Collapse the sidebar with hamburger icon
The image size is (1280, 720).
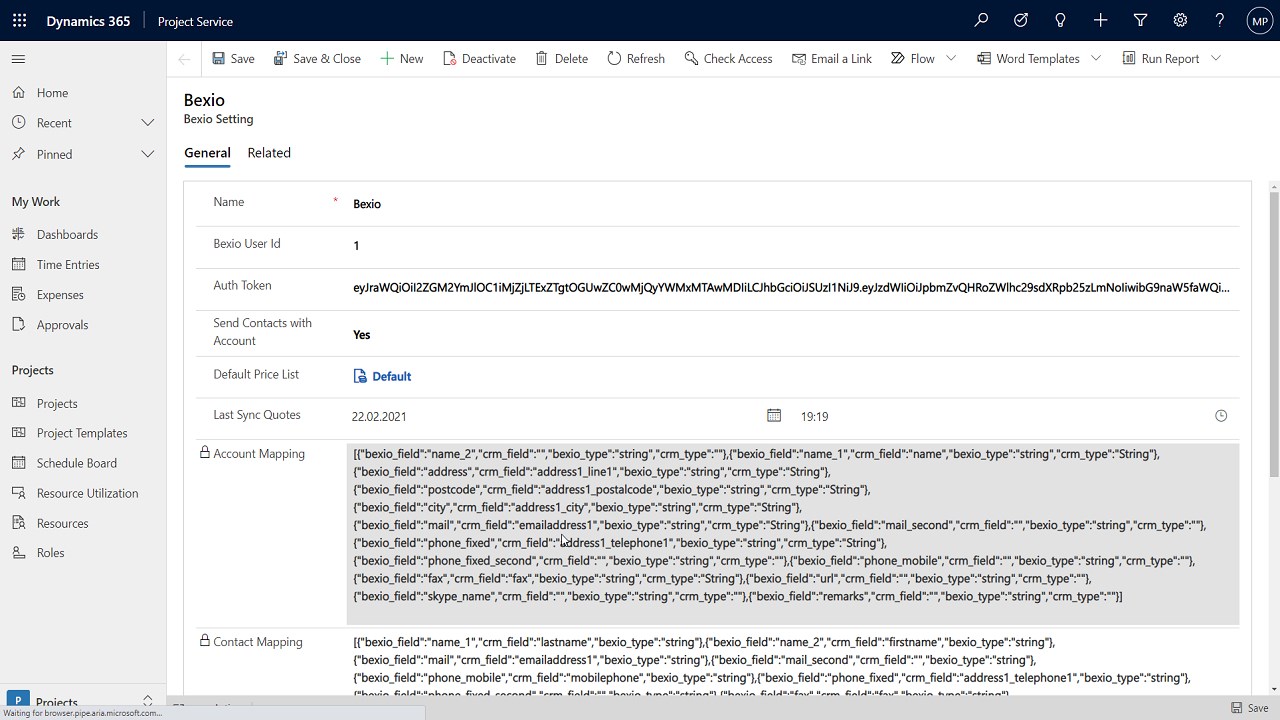[x=18, y=59]
